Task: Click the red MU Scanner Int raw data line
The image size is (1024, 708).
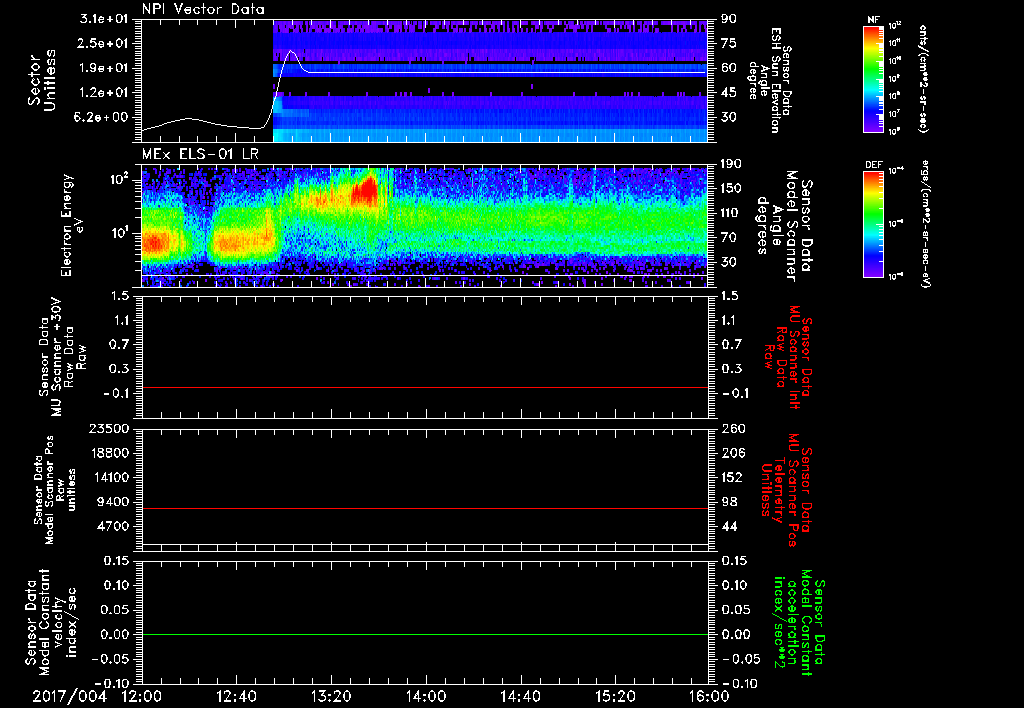Action: tap(424, 387)
